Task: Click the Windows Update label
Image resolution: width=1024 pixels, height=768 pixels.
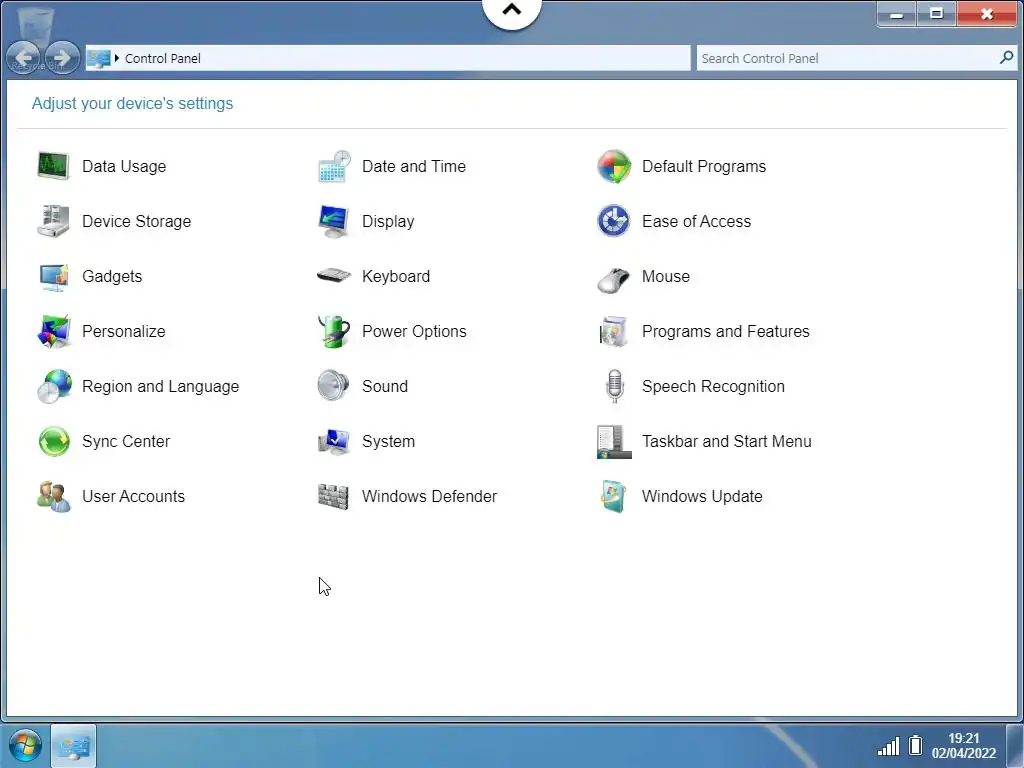Action: click(703, 496)
